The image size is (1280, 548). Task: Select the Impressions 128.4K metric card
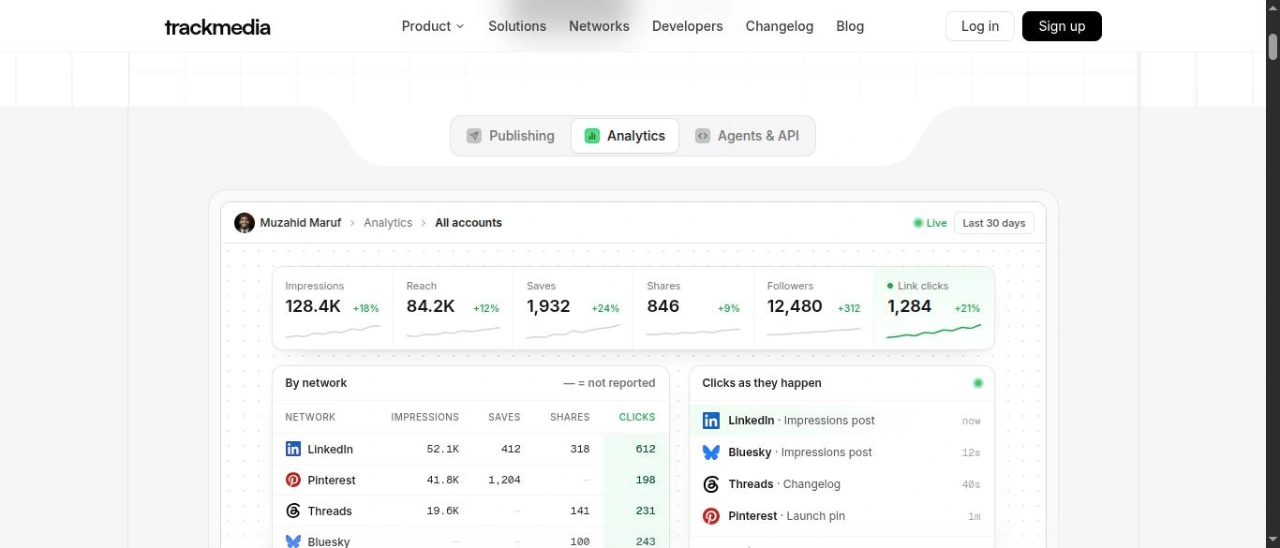[333, 308]
